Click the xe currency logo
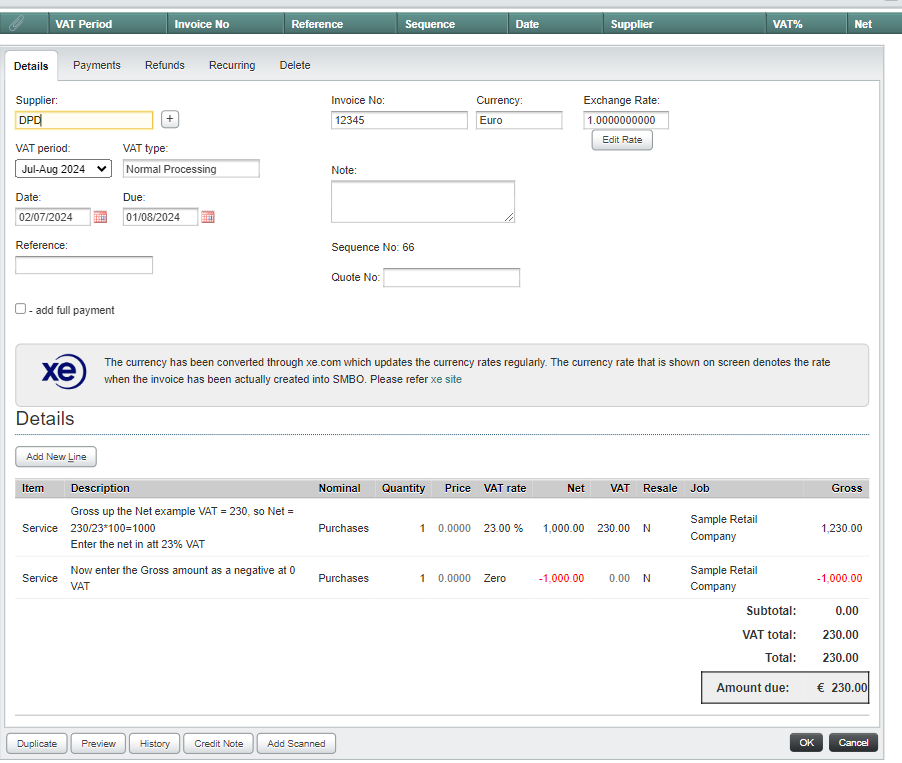This screenshot has width=902, height=763. 64,371
